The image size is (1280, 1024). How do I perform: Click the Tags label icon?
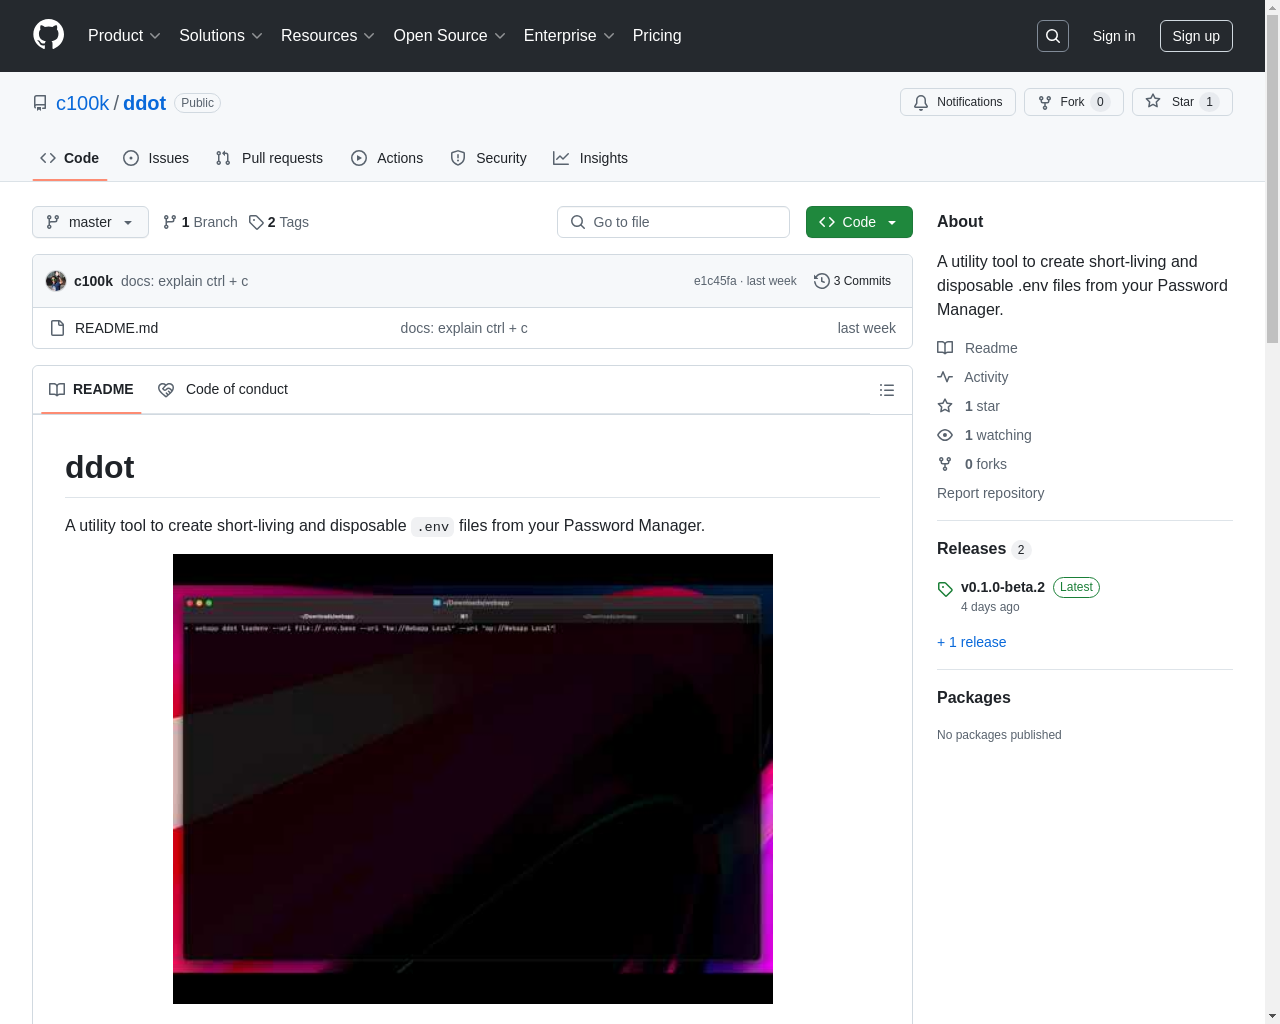click(256, 222)
